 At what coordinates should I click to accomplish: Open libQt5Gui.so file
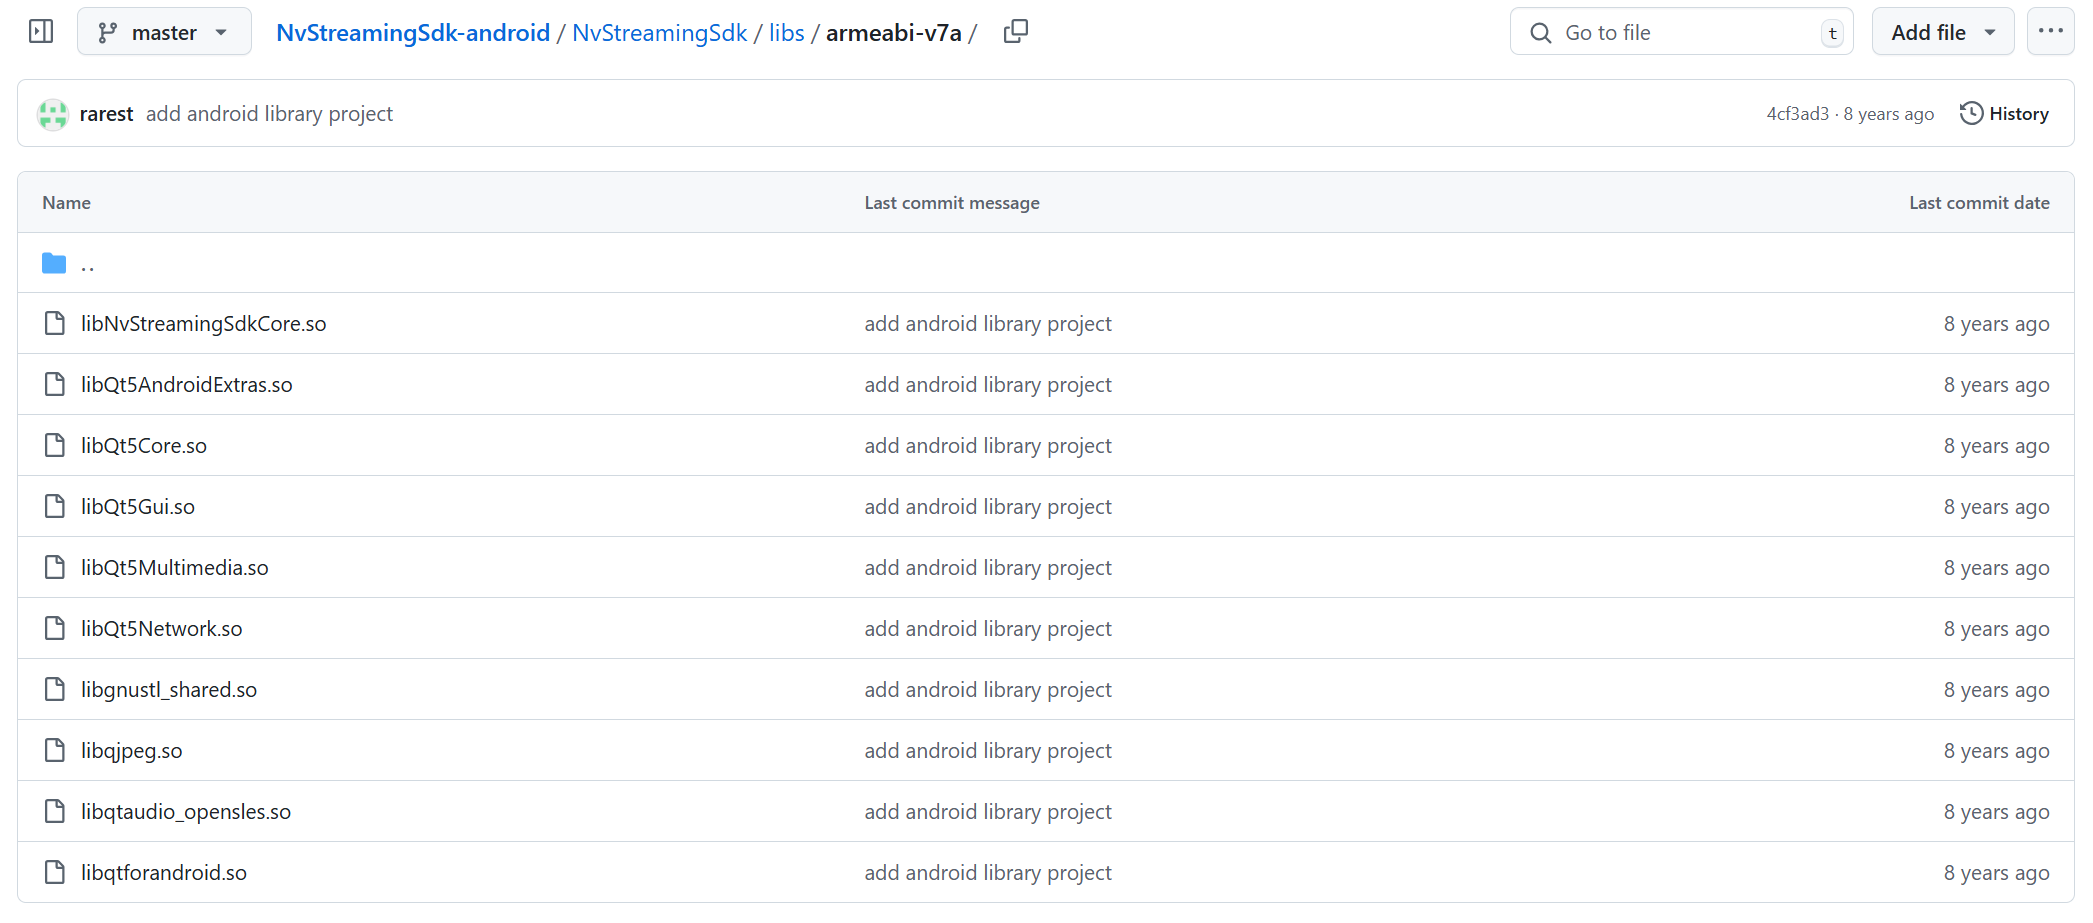pyautogui.click(x=138, y=507)
